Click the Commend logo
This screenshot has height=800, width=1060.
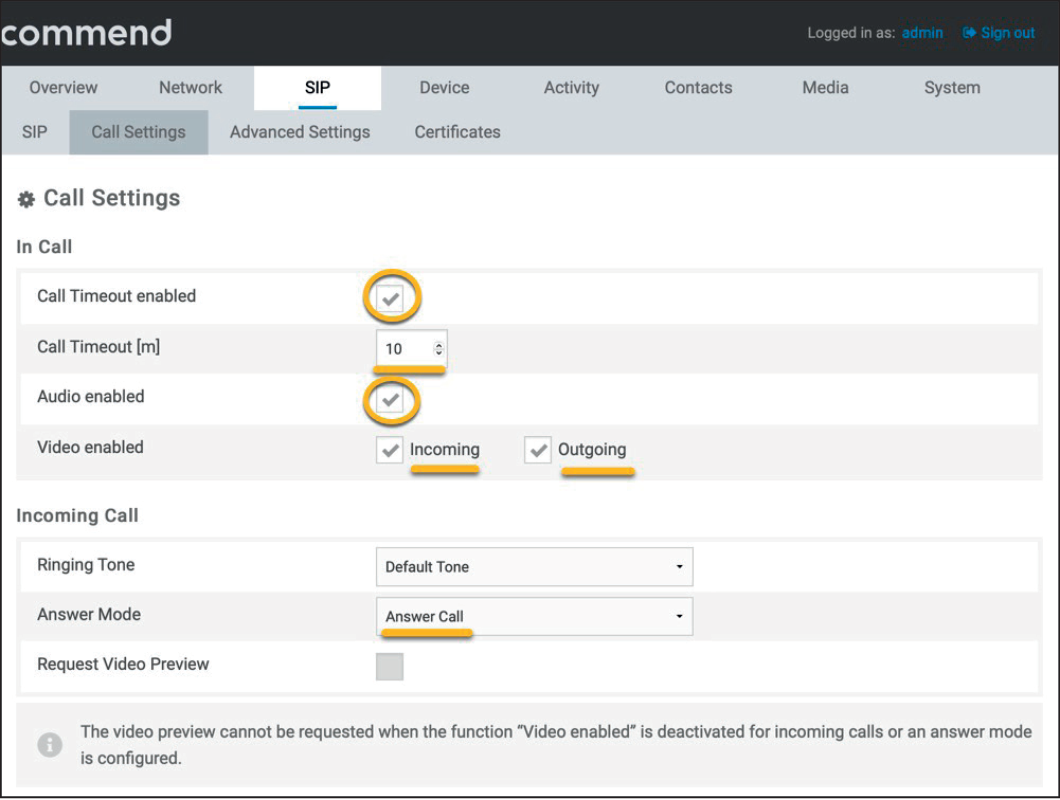click(85, 32)
